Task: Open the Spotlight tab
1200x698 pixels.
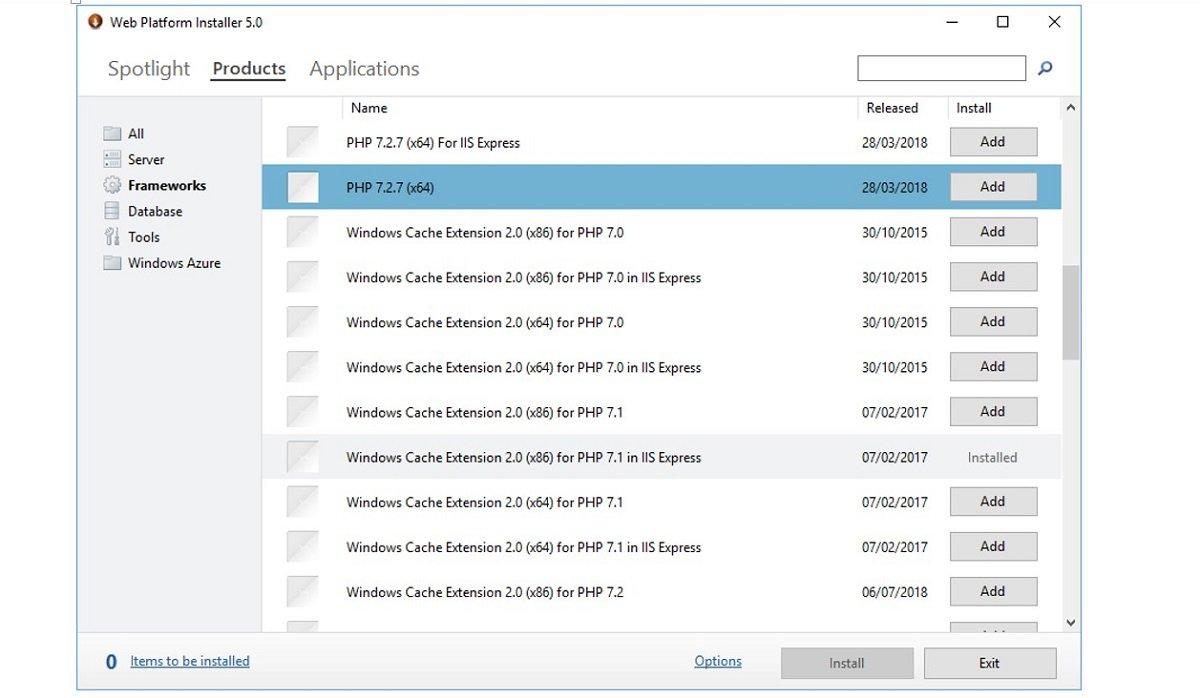Action: 149,69
